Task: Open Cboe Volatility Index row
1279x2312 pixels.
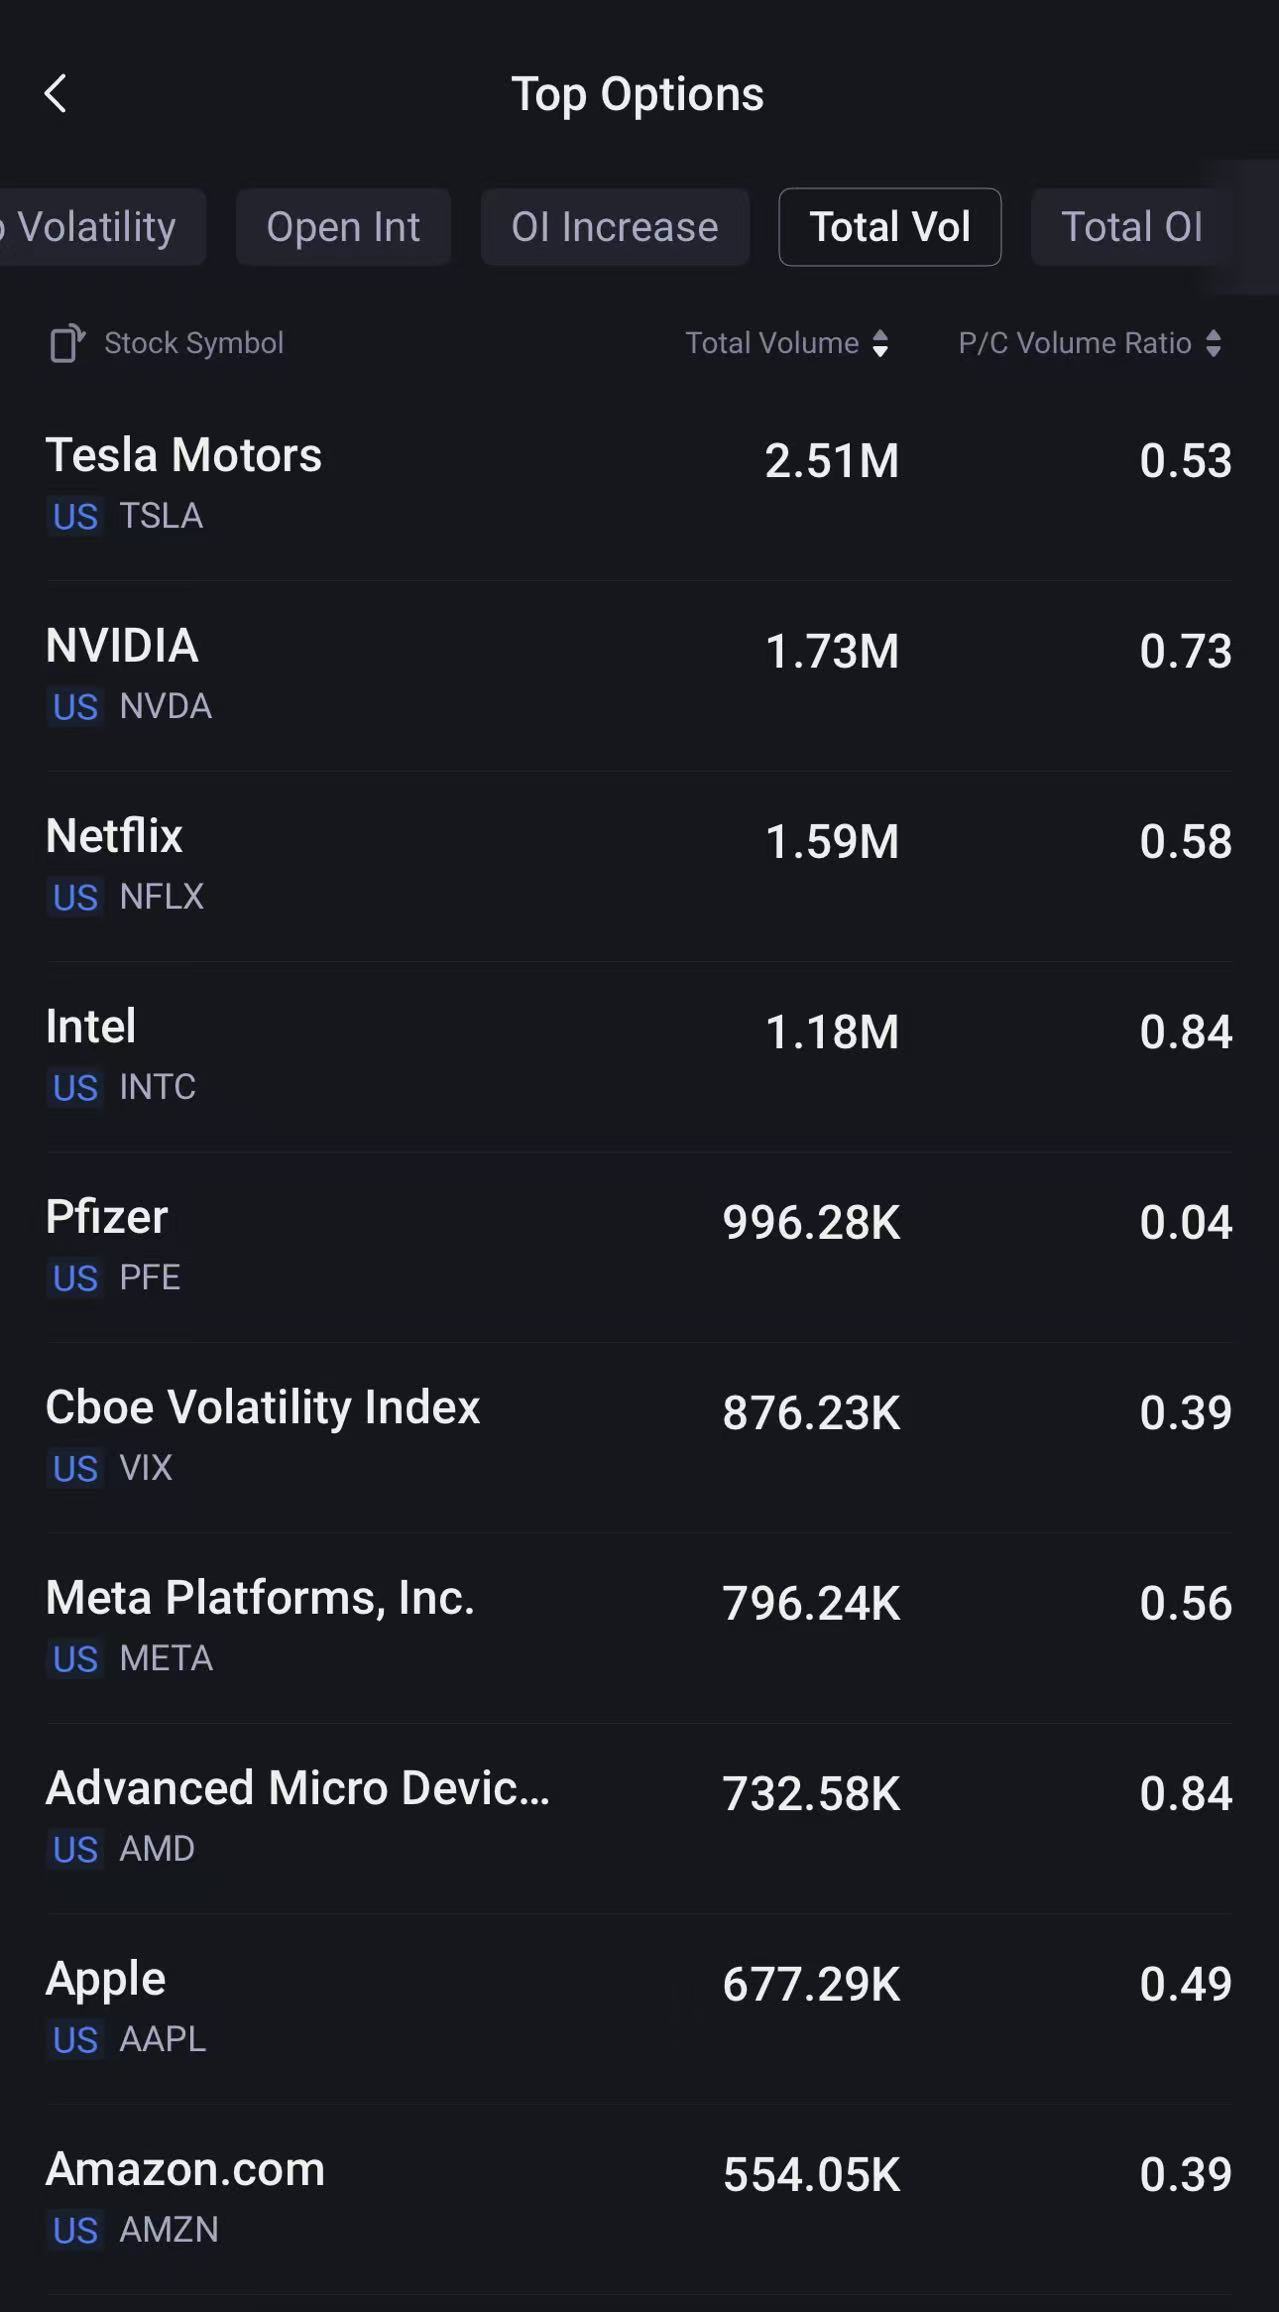Action: click(638, 1436)
